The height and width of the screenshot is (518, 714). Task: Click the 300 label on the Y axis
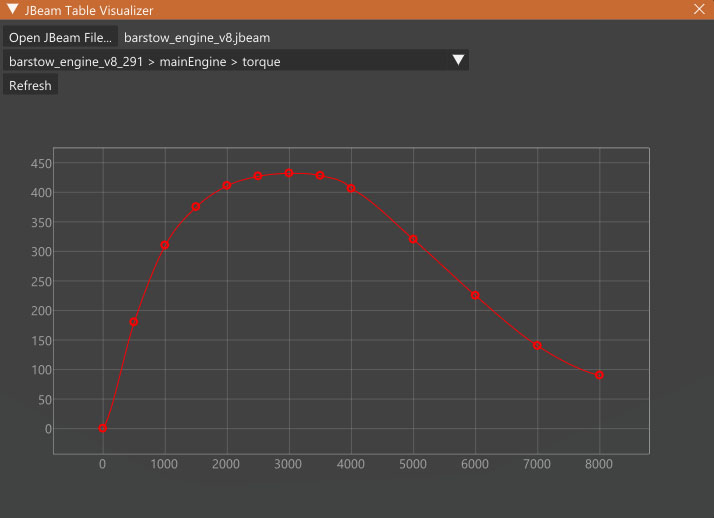pyautogui.click(x=41, y=252)
